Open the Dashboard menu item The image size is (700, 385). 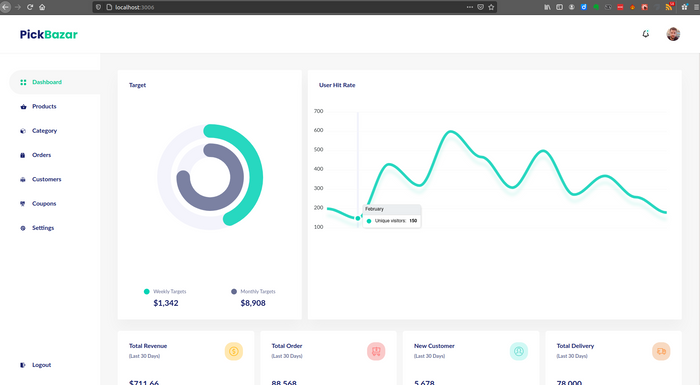pyautogui.click(x=54, y=82)
